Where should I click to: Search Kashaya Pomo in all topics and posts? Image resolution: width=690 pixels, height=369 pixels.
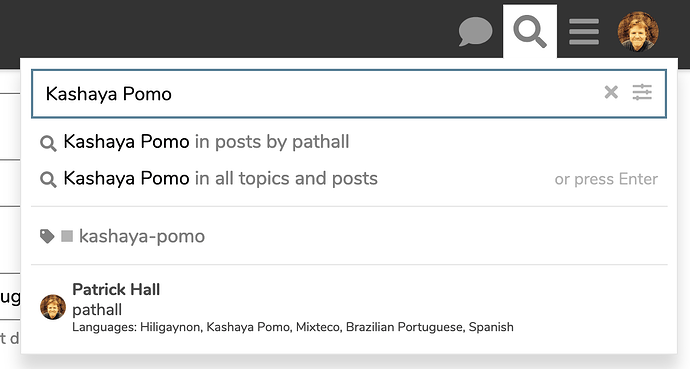point(349,179)
